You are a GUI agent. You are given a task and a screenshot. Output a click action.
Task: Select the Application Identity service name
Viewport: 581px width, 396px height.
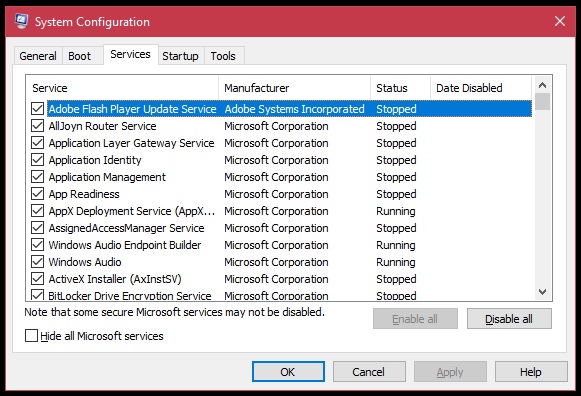click(x=95, y=160)
